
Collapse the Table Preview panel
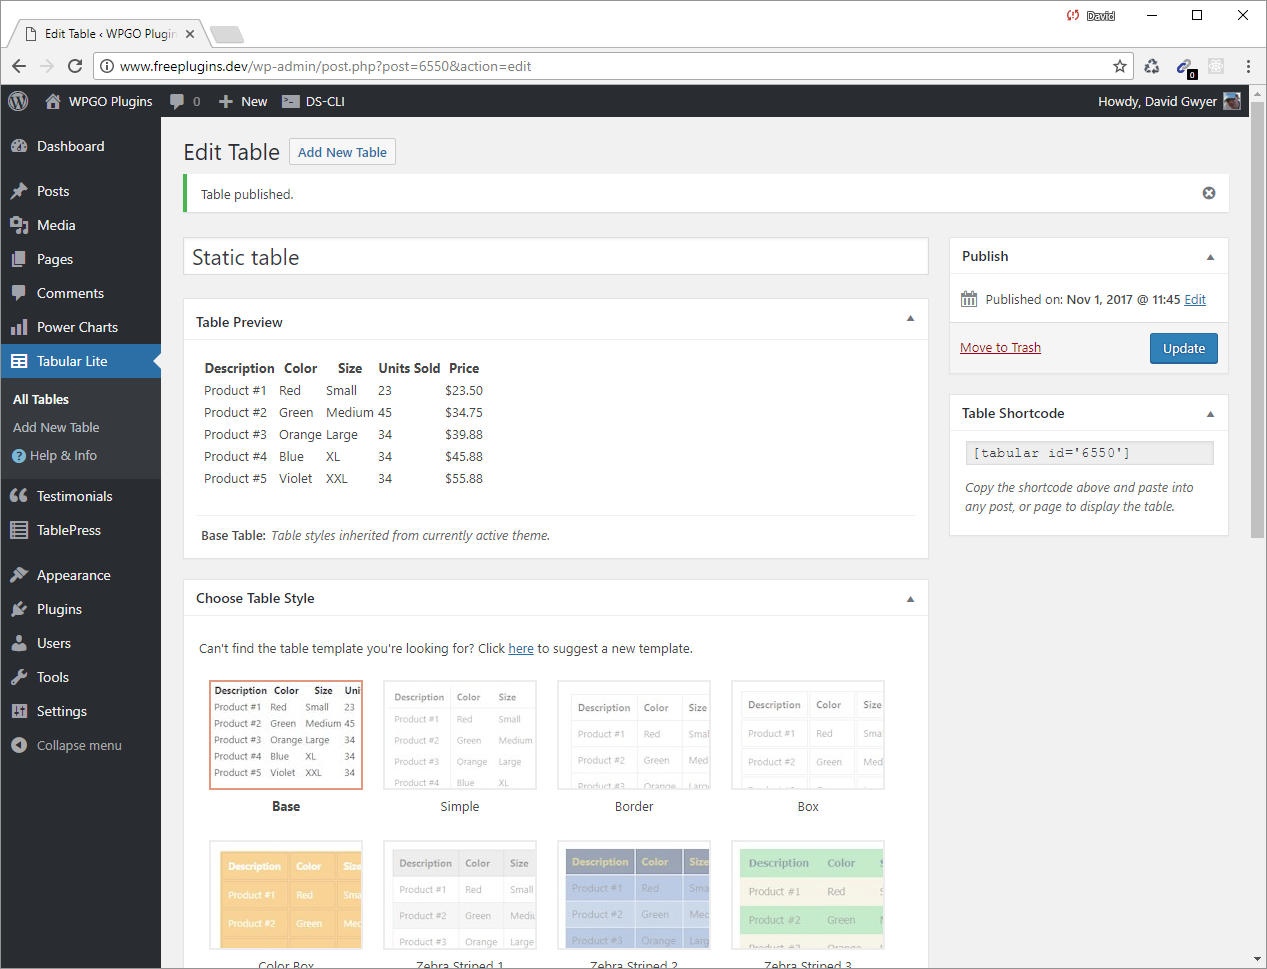point(910,319)
